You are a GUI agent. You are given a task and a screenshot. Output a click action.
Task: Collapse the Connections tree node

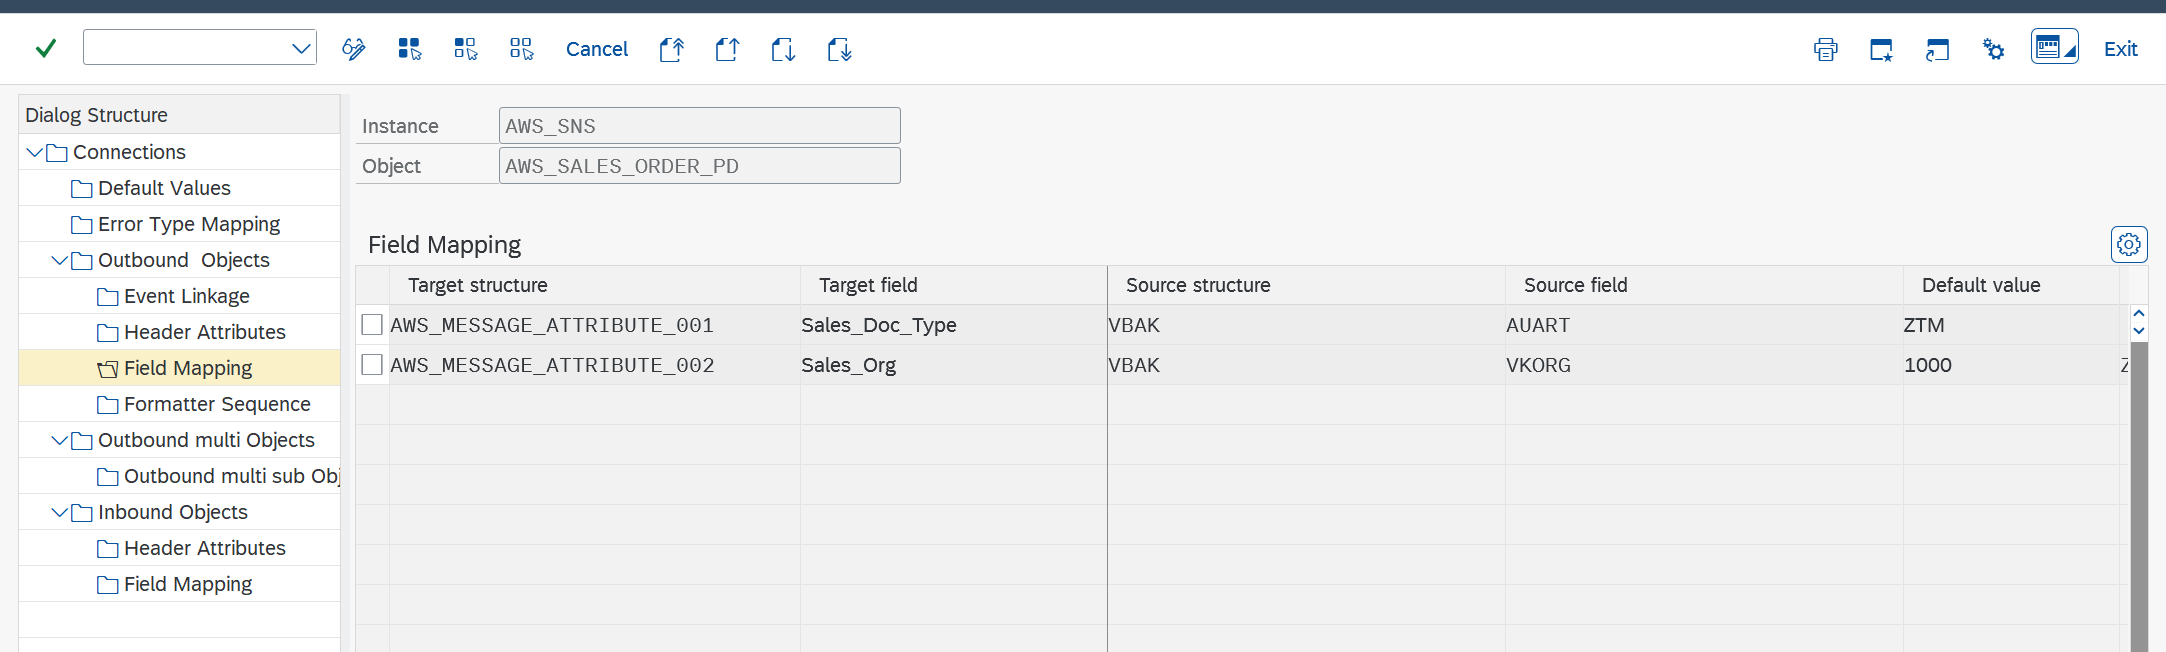pyautogui.click(x=35, y=152)
